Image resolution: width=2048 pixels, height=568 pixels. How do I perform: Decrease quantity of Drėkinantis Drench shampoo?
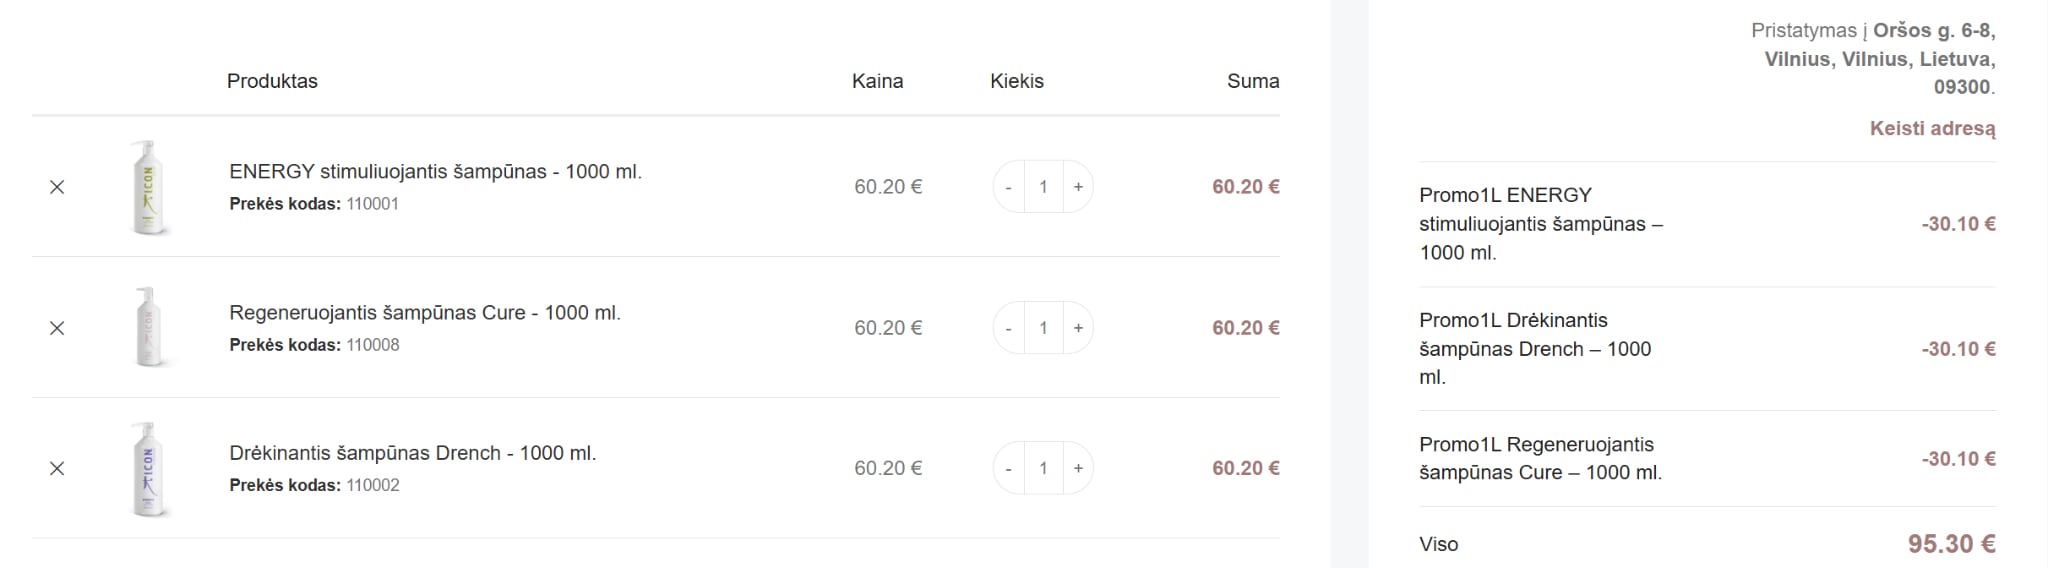(x=1008, y=468)
